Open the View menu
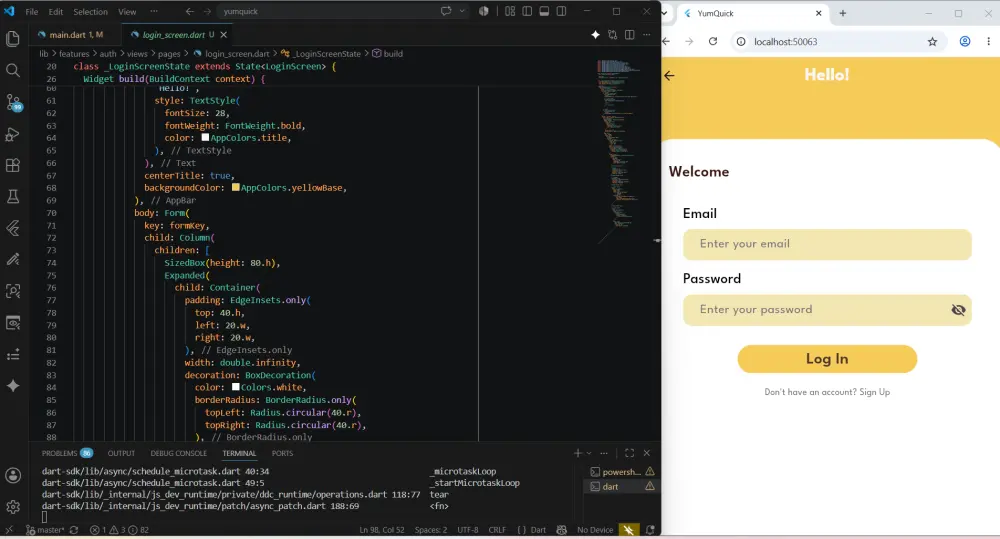 click(127, 11)
